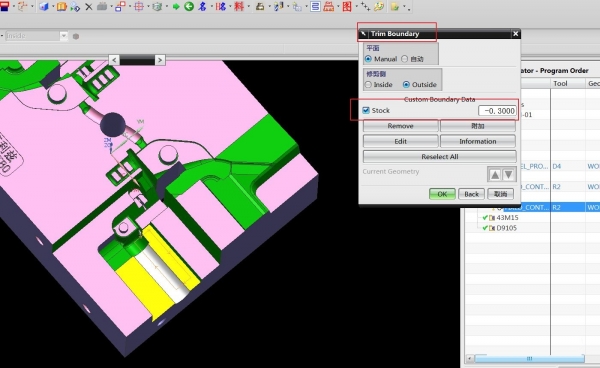The width and height of the screenshot is (600, 368).
Task: Open dropdown arrow beside red crosshair icon
Action: point(148,7)
